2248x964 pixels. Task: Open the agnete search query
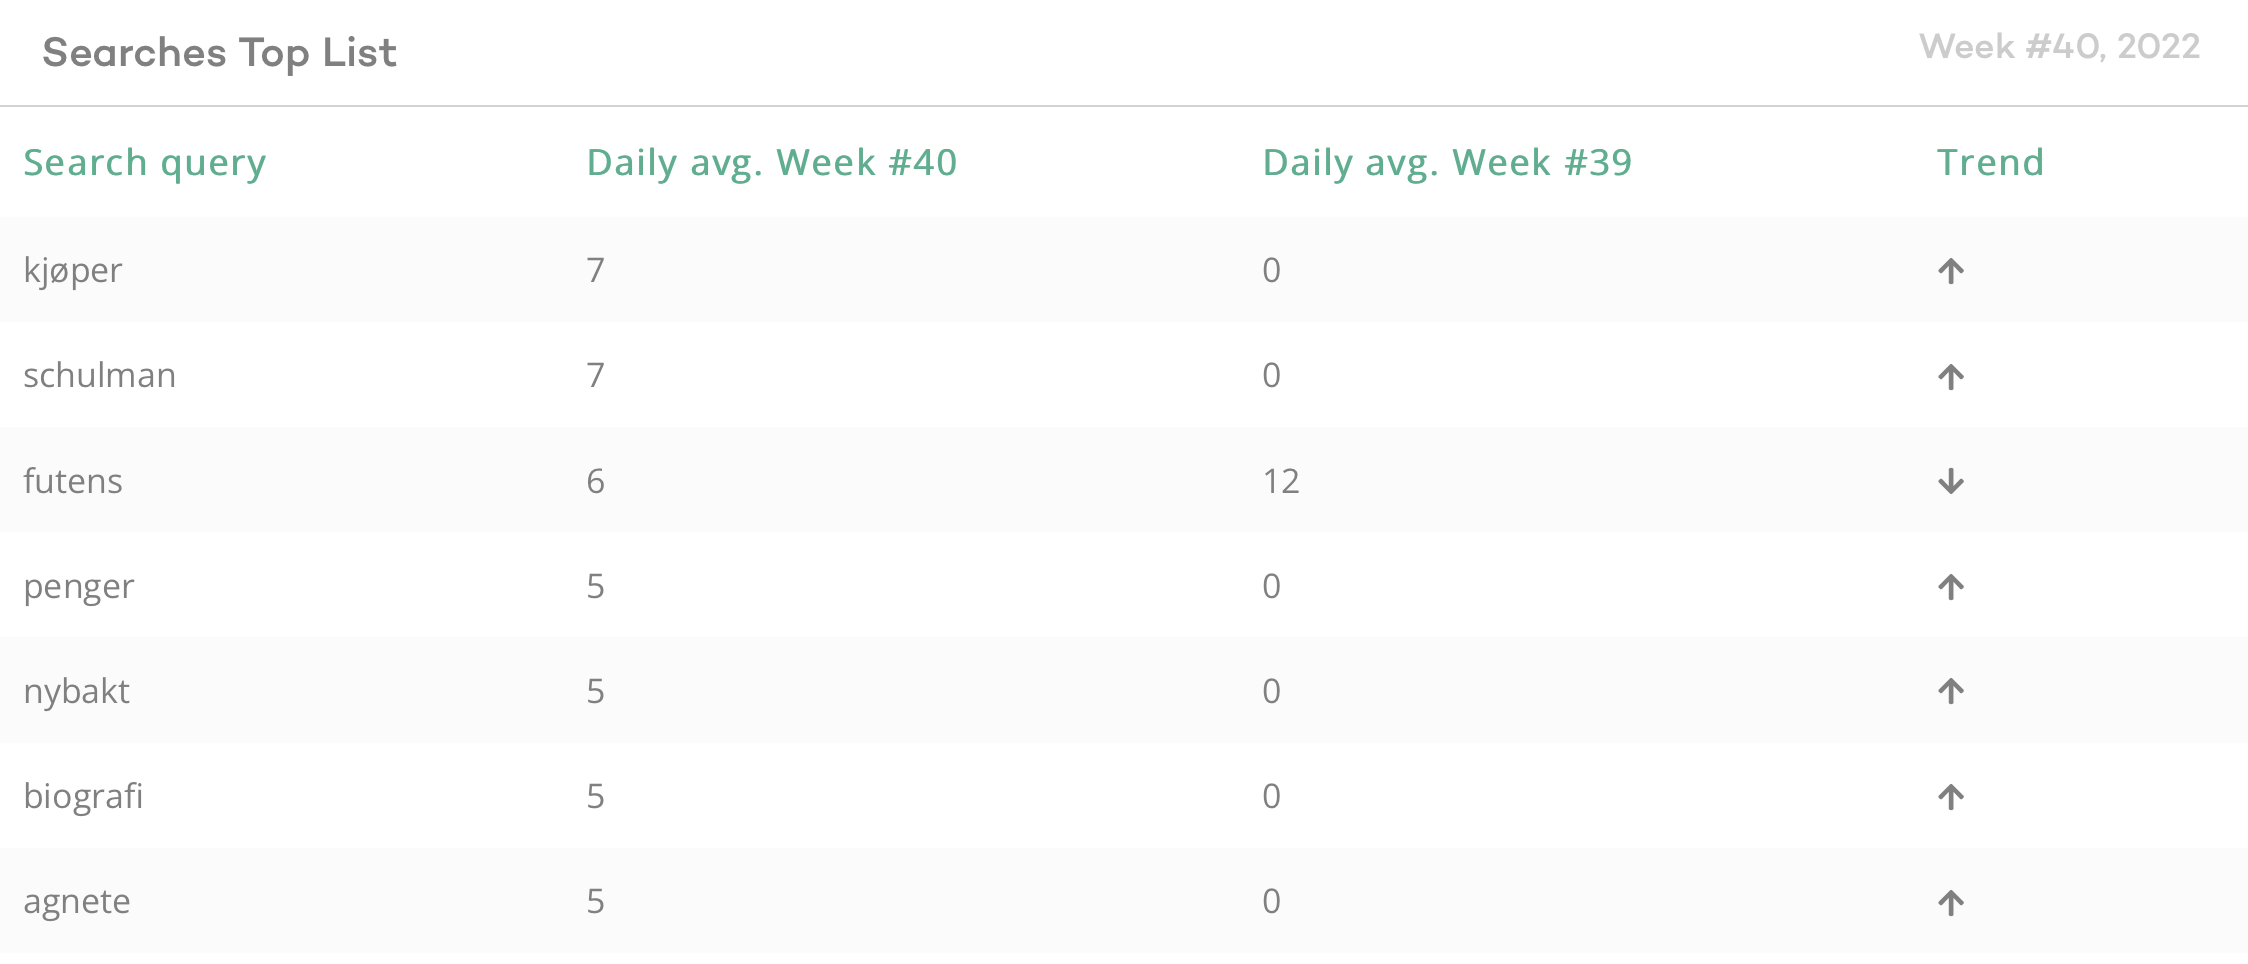coord(77,902)
